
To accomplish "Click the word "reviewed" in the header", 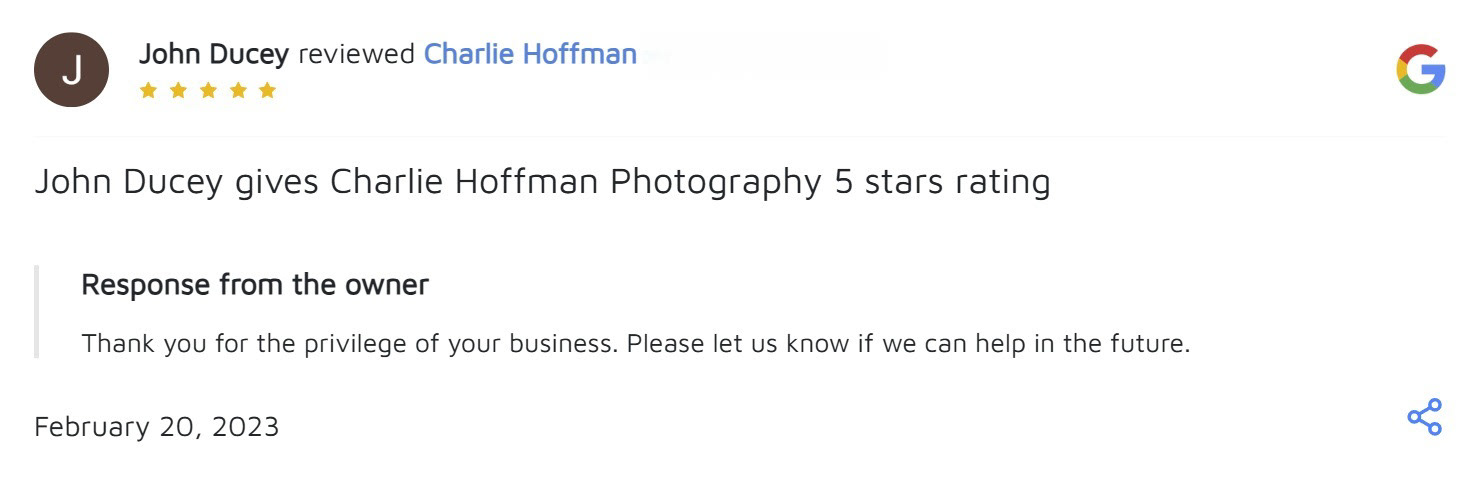I will (356, 54).
